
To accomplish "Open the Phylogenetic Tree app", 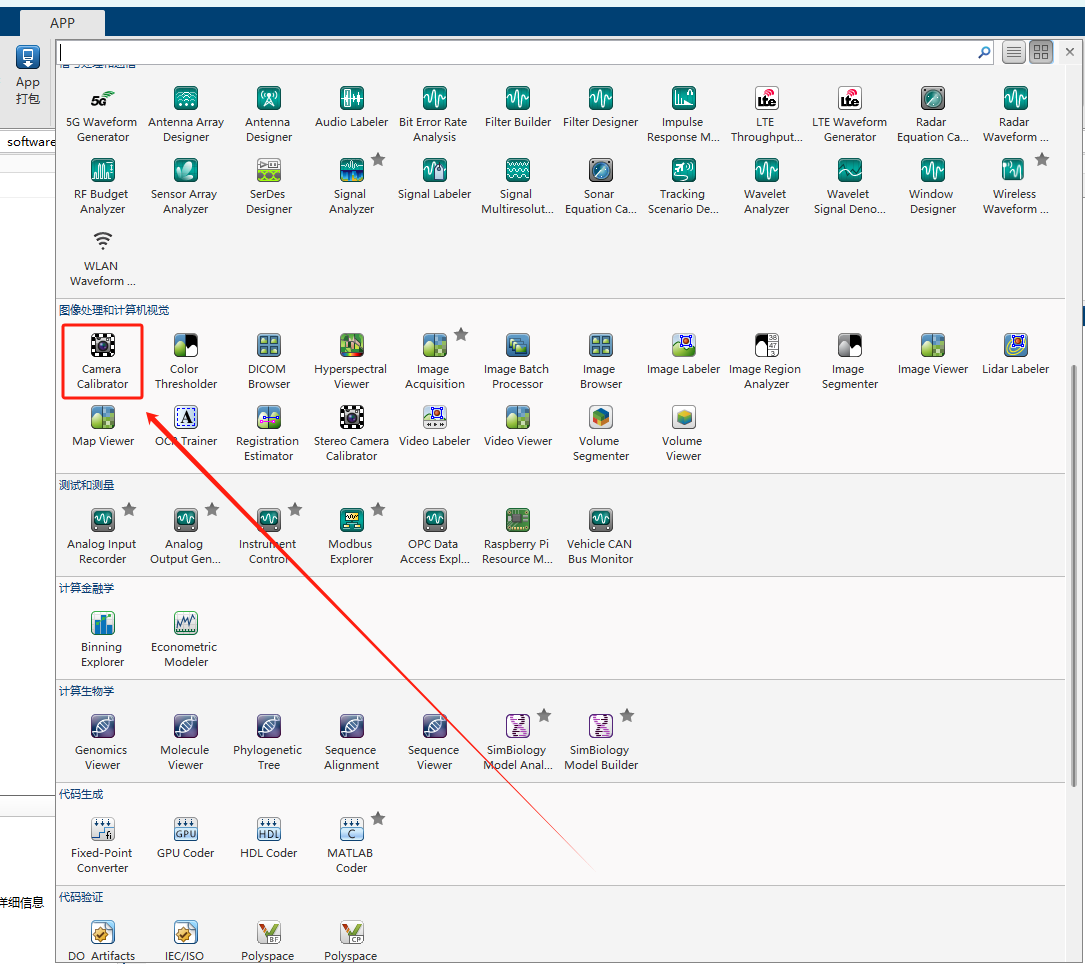I will pyautogui.click(x=268, y=743).
